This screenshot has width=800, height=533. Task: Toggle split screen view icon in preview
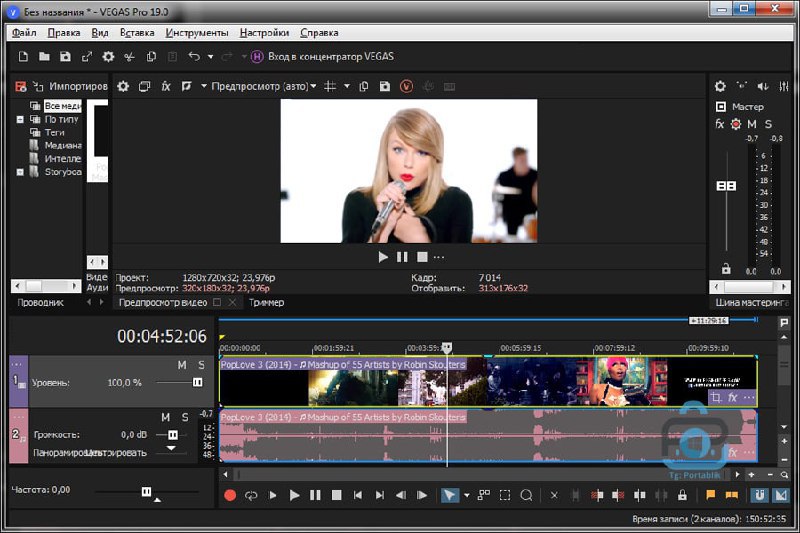coord(186,86)
